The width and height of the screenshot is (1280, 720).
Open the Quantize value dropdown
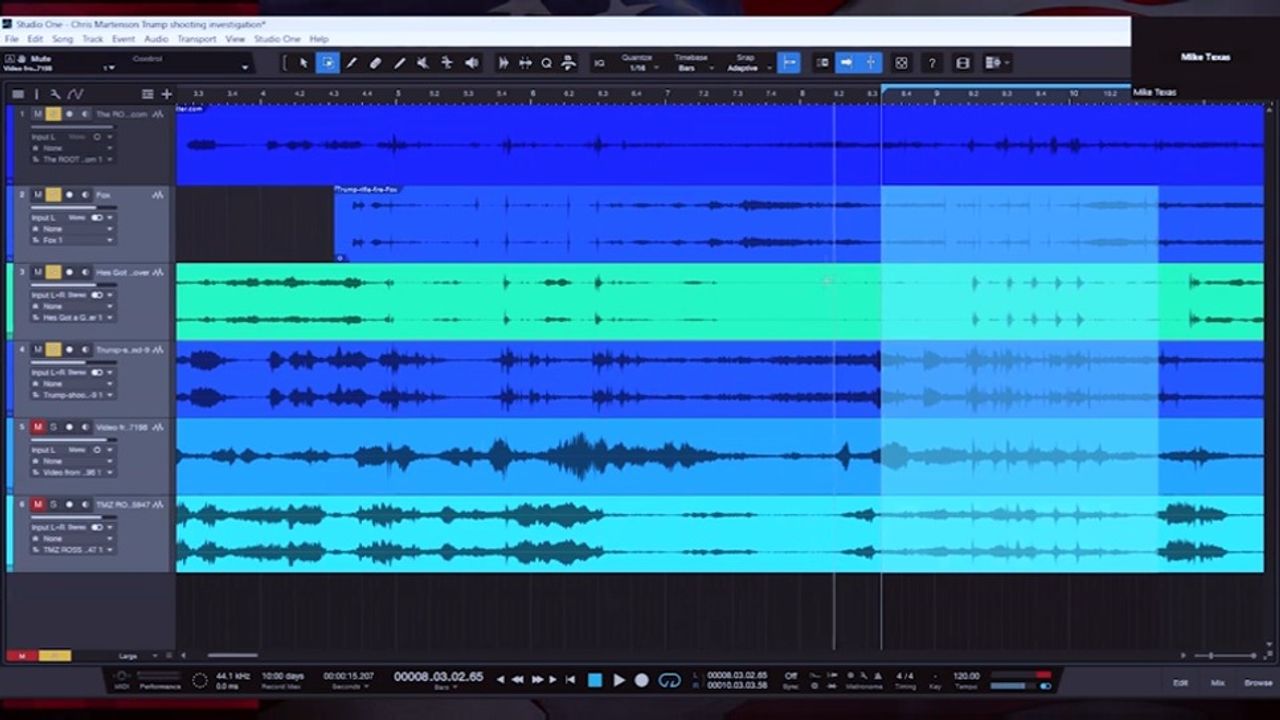[640, 68]
